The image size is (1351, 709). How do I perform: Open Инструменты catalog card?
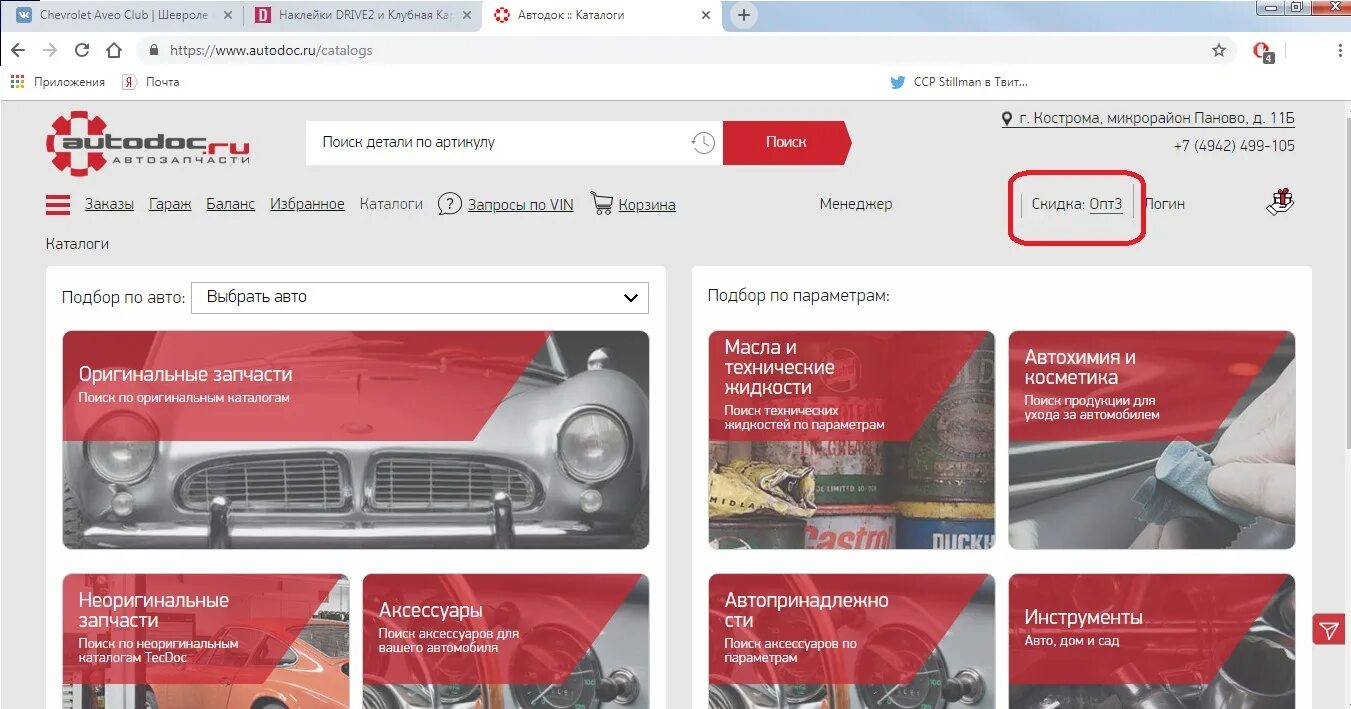click(x=1152, y=641)
